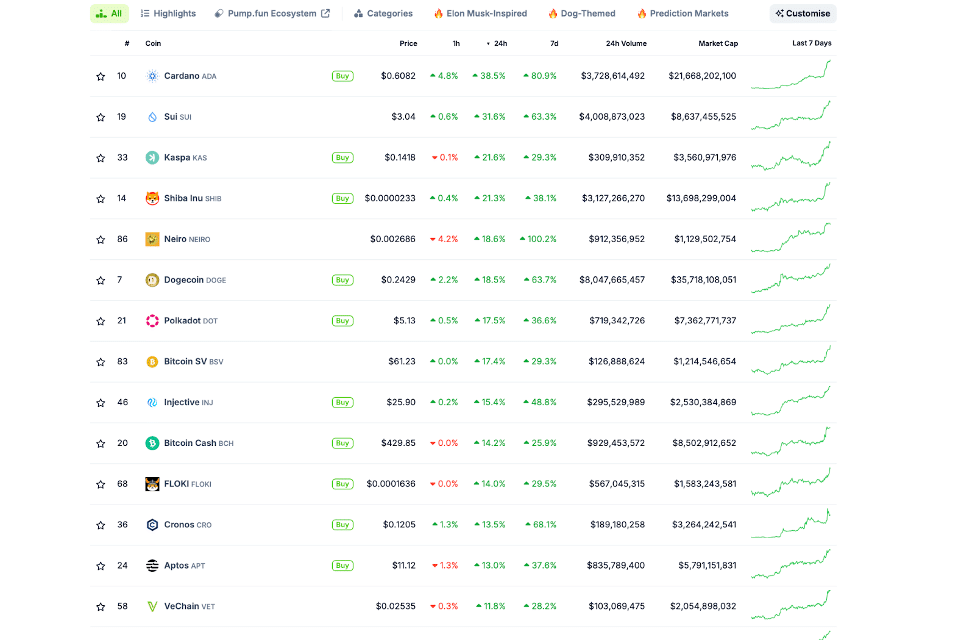Sort by Market Cap column header

[718, 44]
